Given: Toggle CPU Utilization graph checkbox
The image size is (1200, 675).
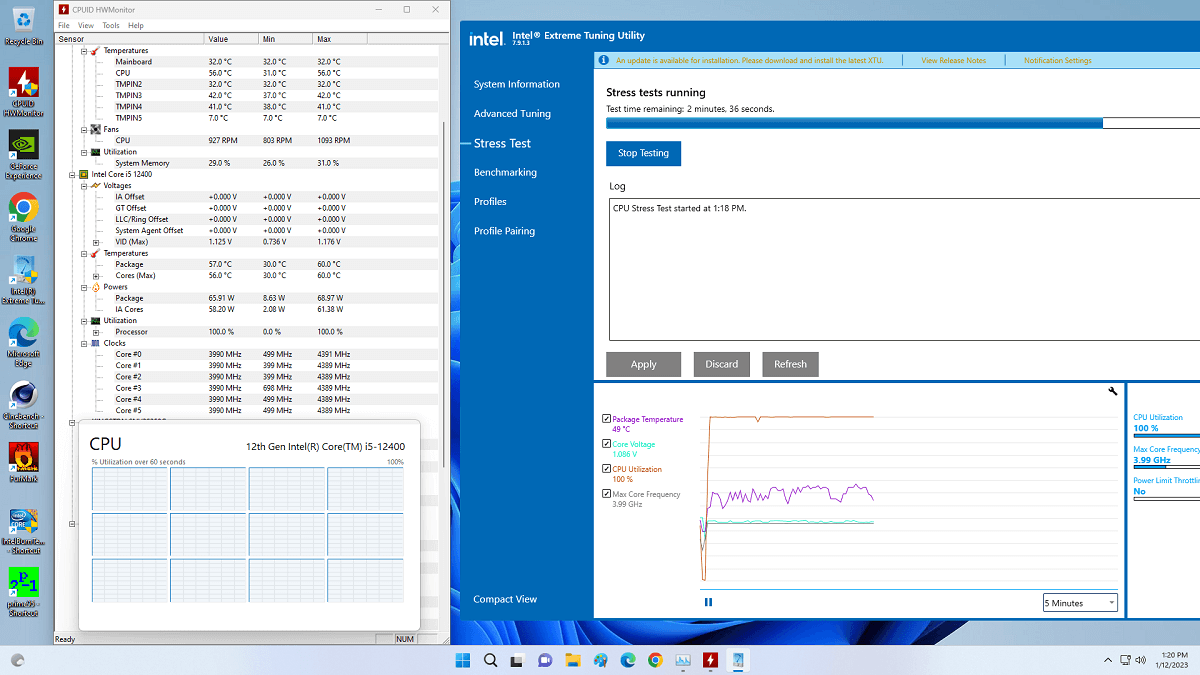Looking at the screenshot, I should (x=607, y=469).
